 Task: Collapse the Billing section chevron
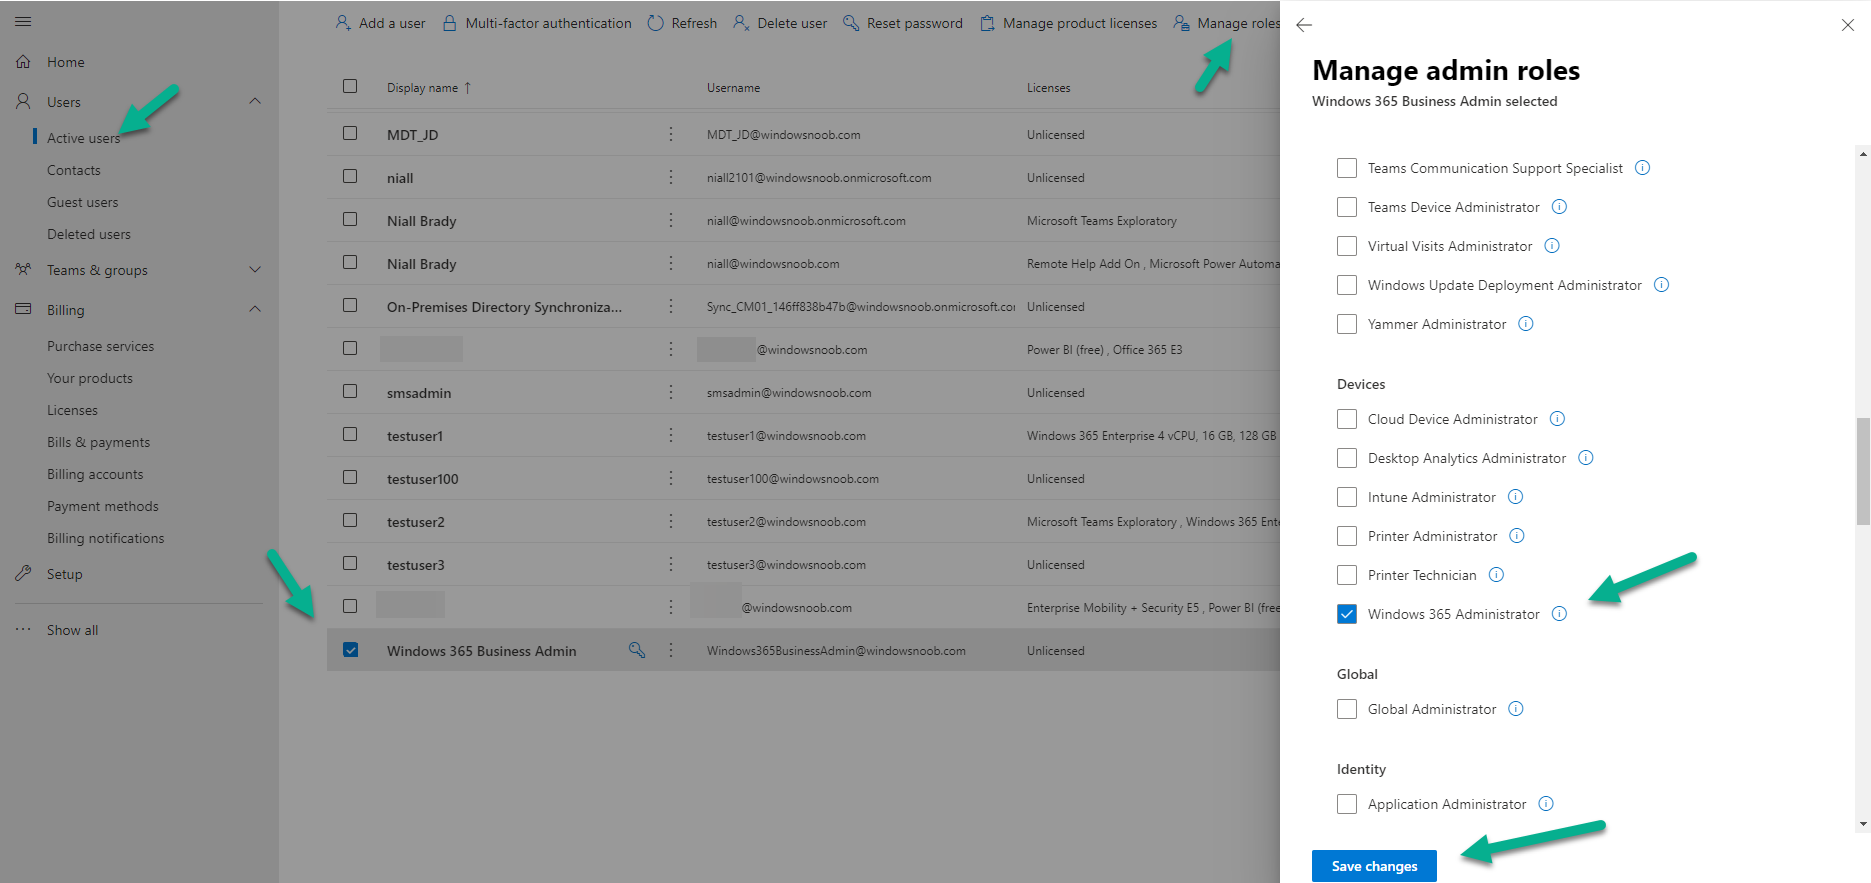(x=255, y=309)
